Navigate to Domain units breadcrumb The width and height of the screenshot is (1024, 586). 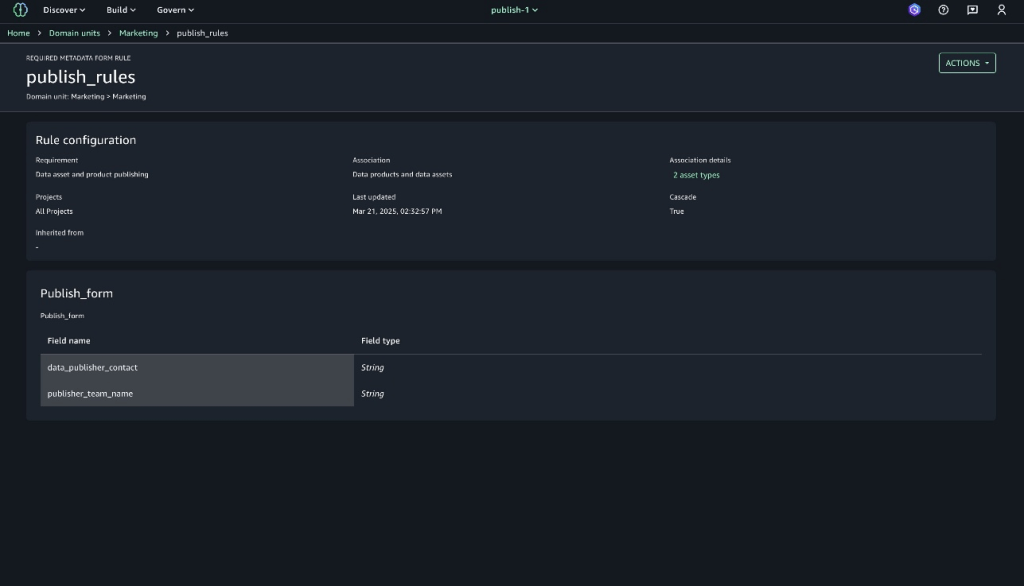[x=76, y=33]
